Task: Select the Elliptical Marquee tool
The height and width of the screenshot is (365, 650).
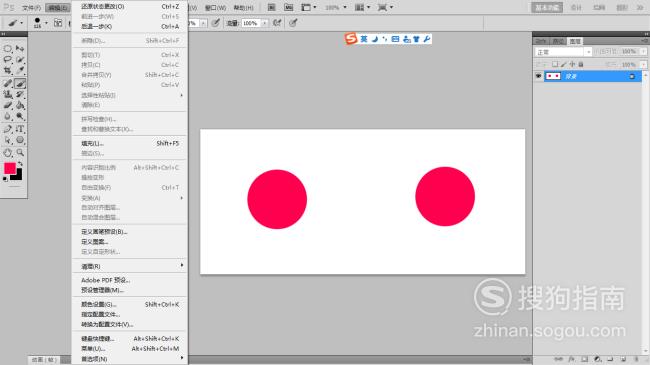Action: [8, 49]
